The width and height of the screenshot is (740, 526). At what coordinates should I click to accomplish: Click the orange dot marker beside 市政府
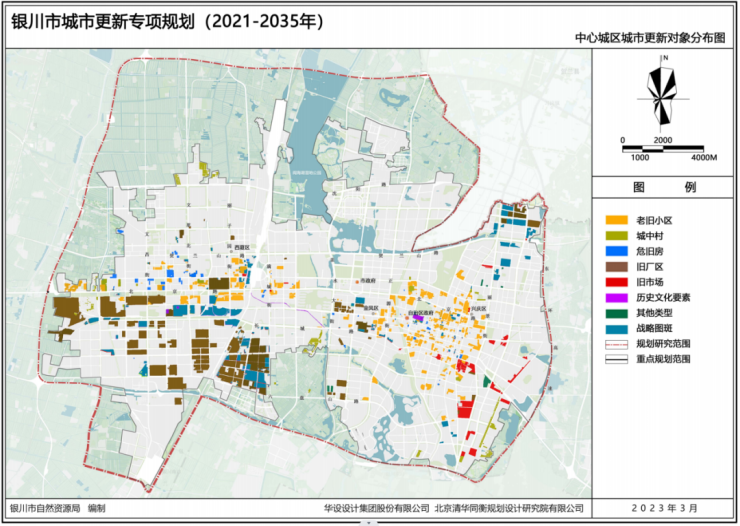[x=358, y=282]
